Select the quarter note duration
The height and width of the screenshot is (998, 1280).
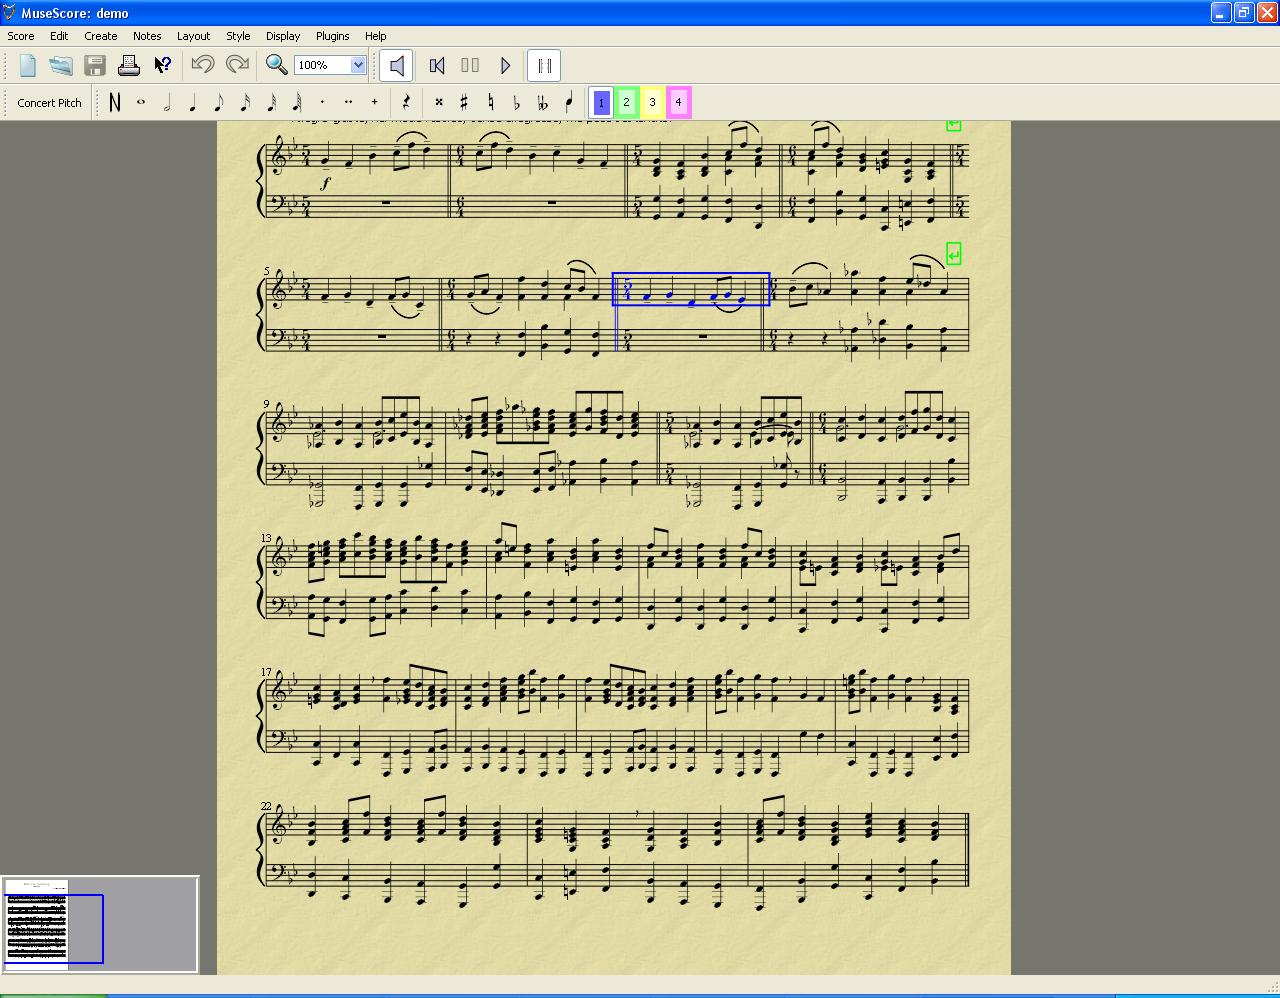pyautogui.click(x=193, y=102)
